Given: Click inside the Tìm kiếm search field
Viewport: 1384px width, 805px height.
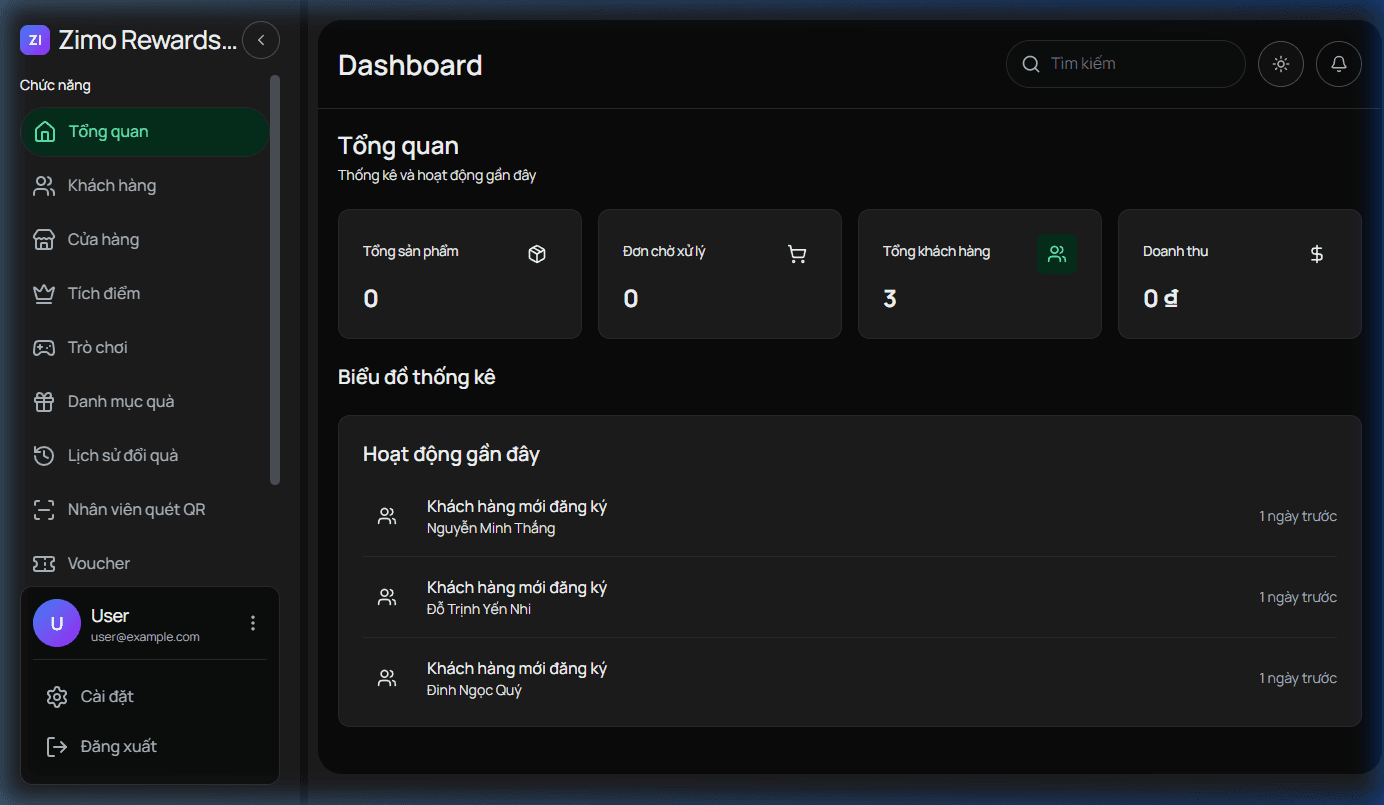Looking at the screenshot, I should pos(1125,64).
